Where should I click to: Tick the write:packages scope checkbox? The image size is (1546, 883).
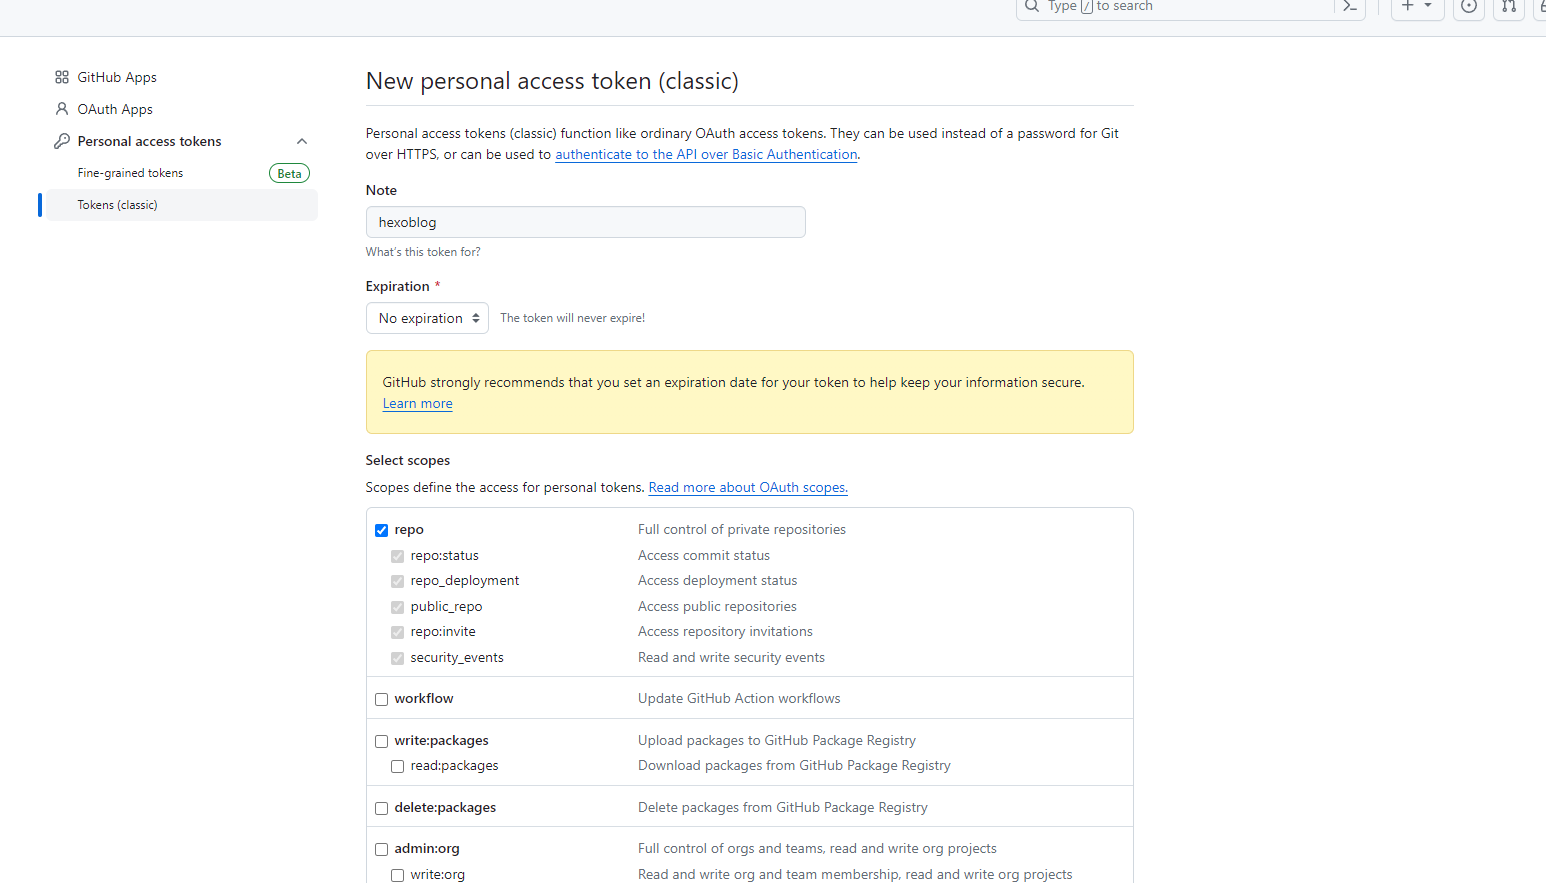[x=381, y=741]
